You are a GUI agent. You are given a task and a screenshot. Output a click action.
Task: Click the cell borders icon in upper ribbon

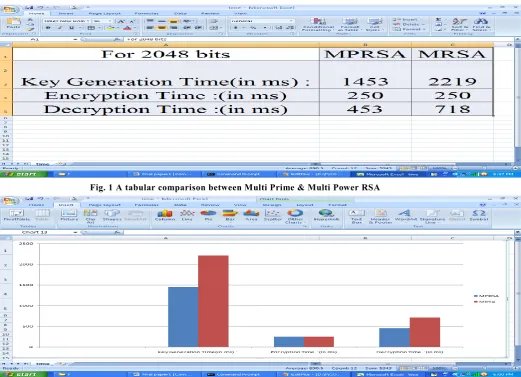[x=91, y=28]
